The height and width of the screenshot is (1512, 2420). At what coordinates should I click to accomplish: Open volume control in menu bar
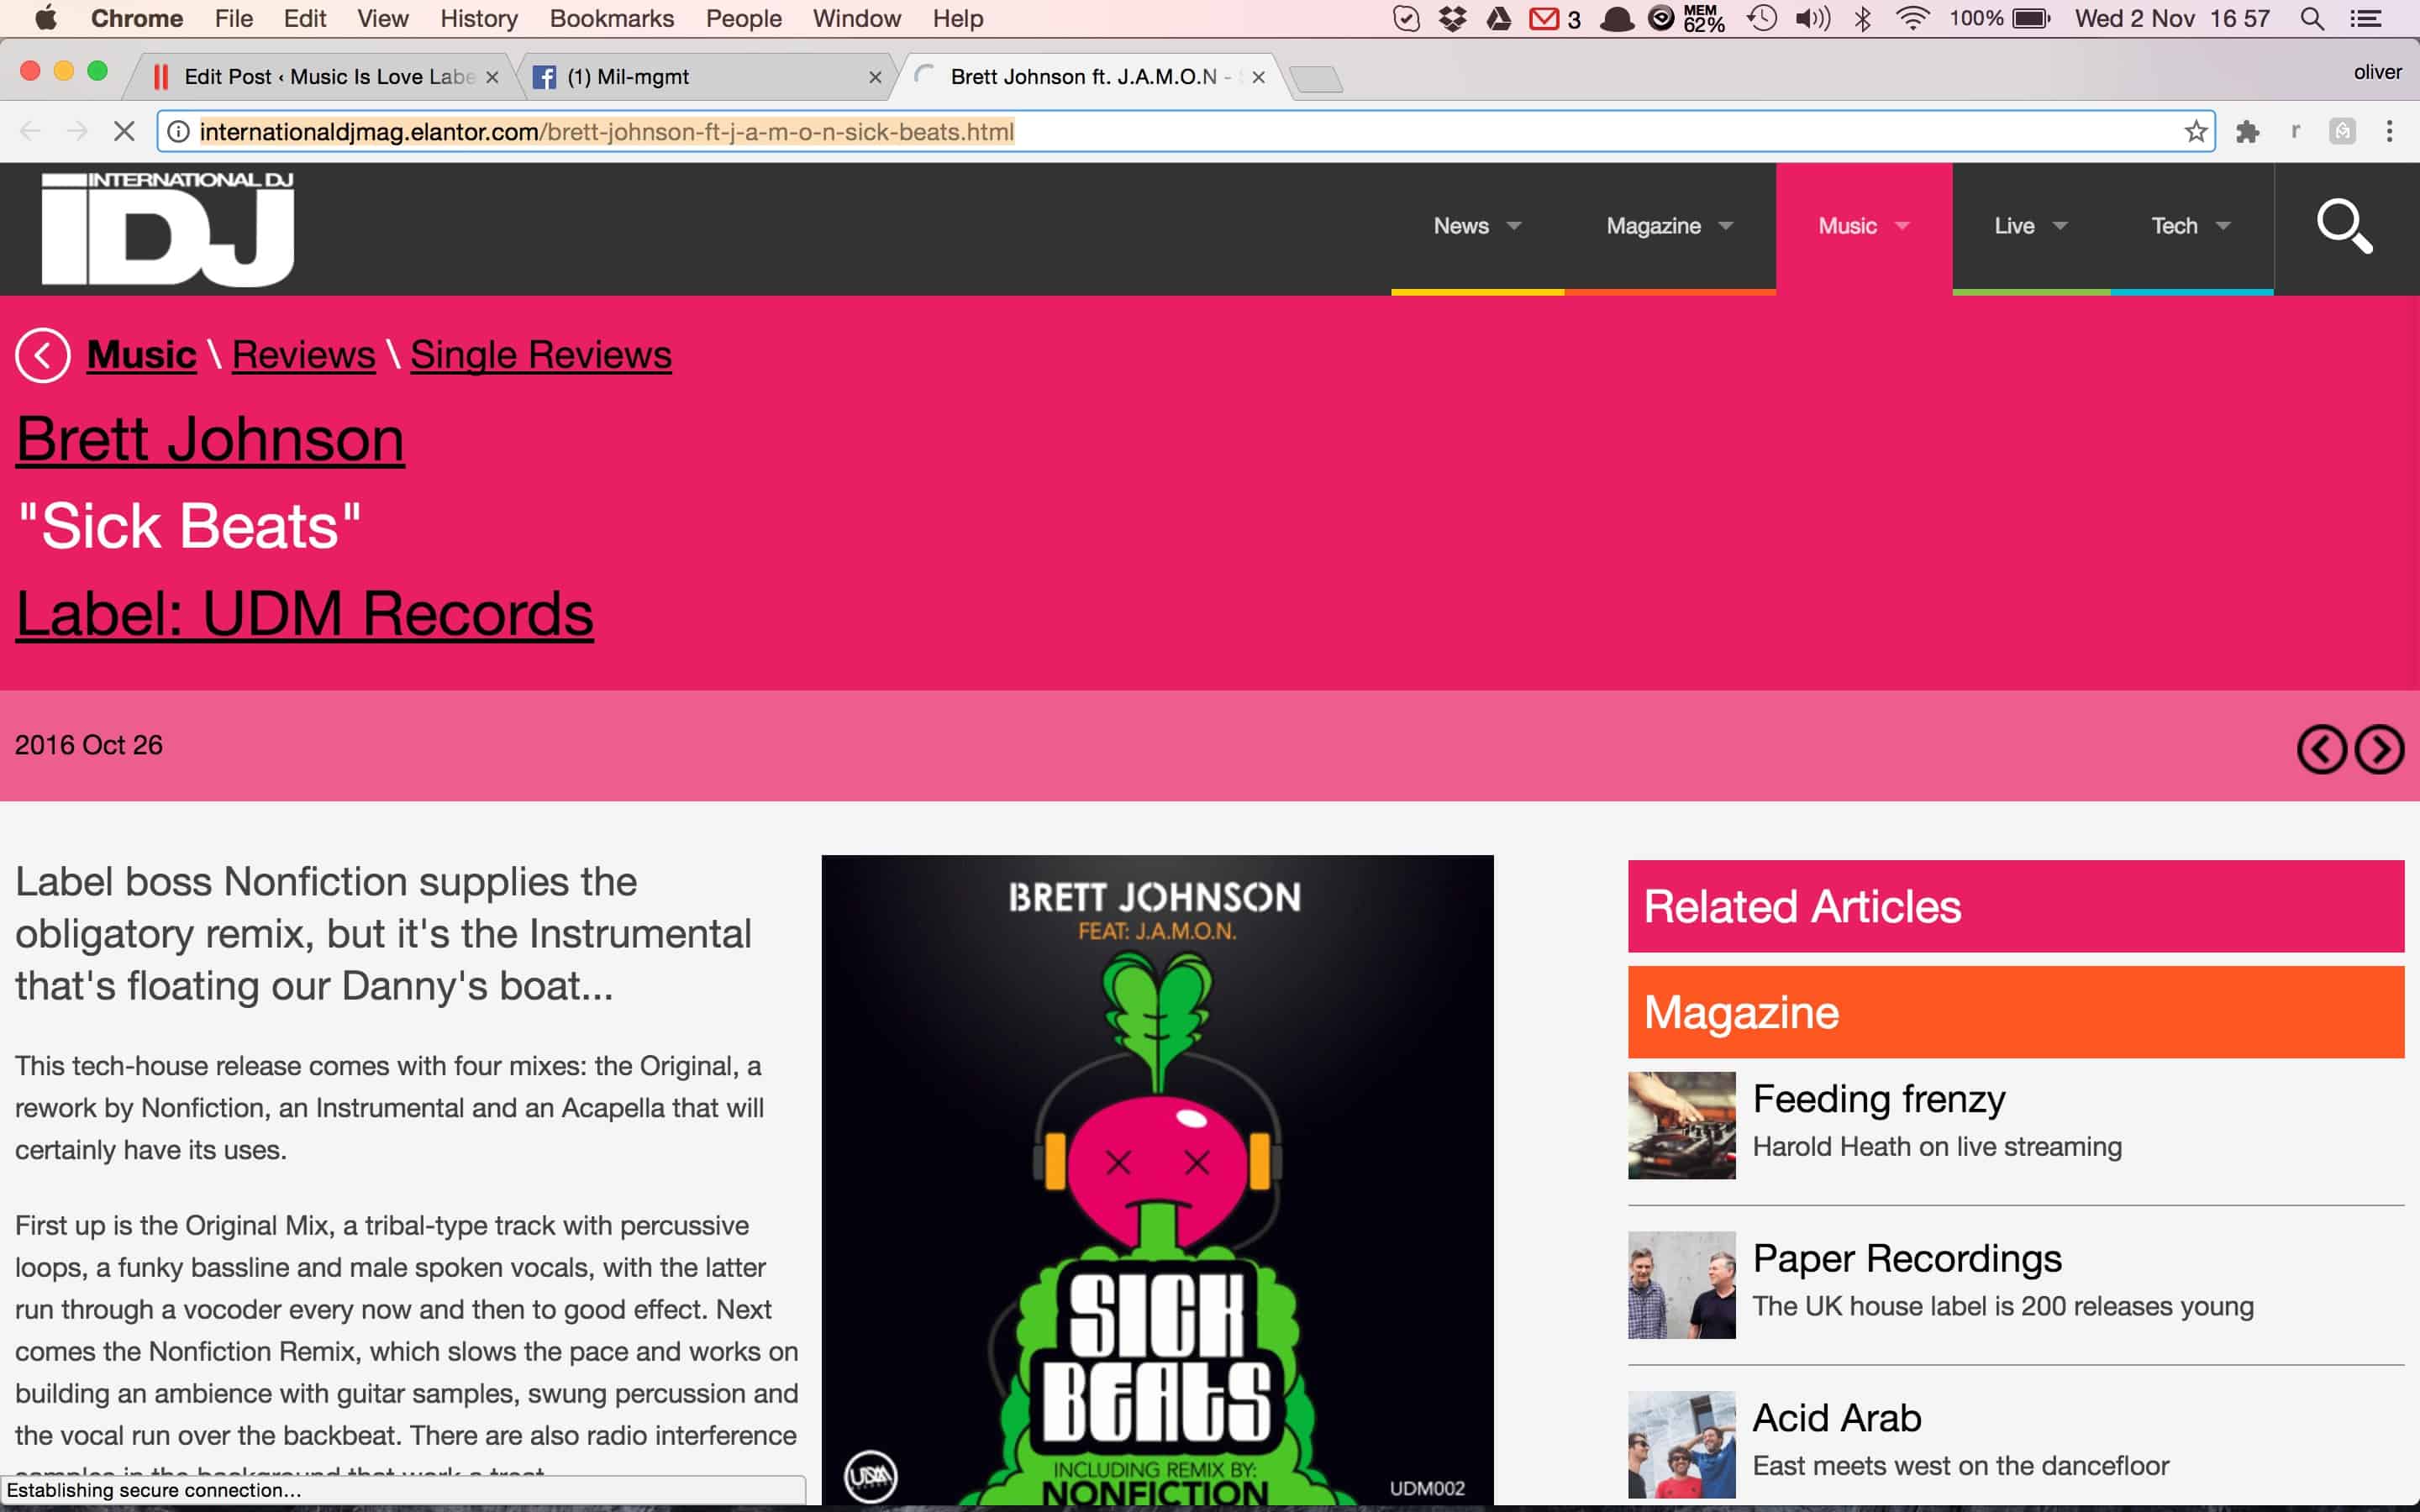click(1812, 18)
